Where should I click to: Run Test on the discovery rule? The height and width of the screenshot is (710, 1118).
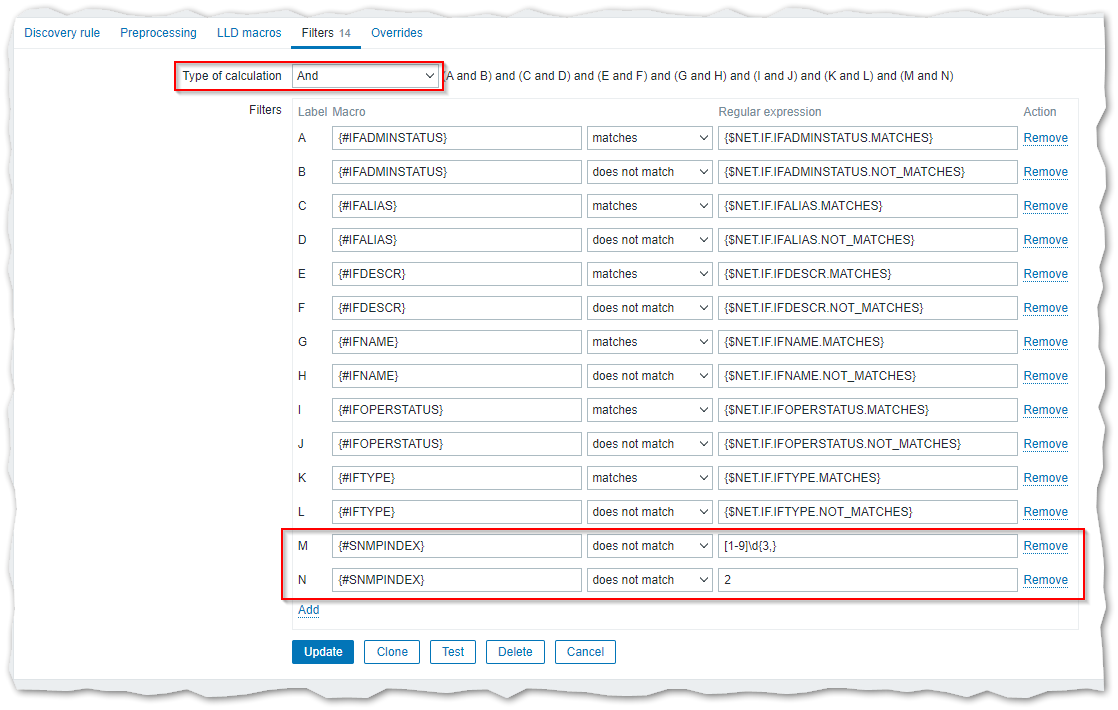click(x=453, y=652)
